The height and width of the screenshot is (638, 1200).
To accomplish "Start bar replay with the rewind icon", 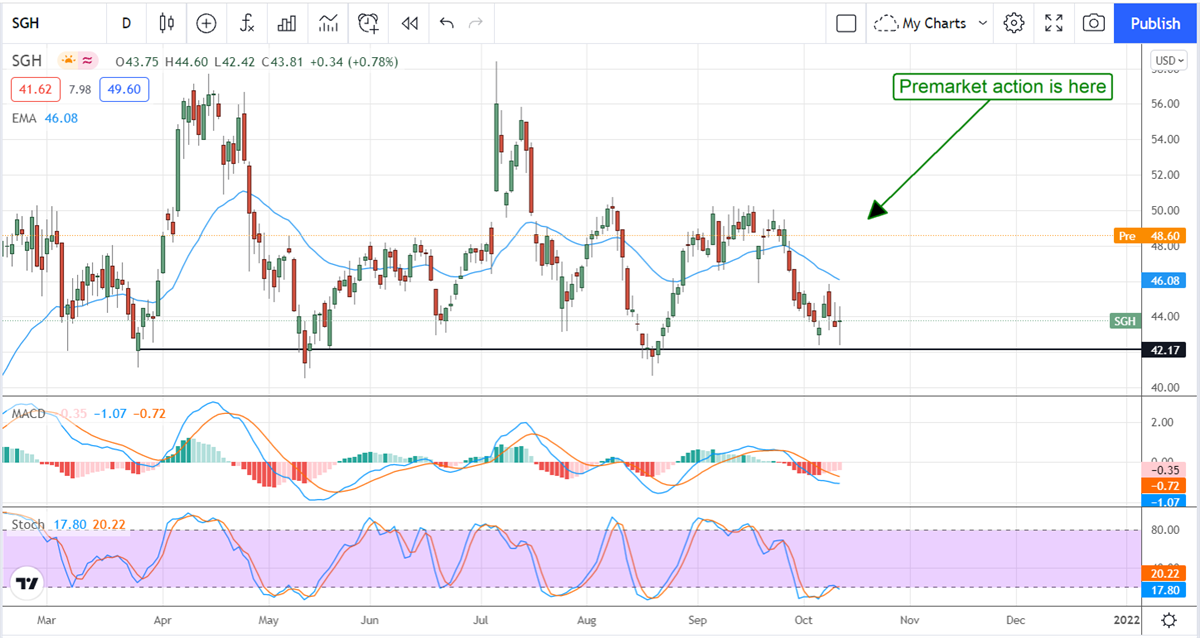I will [408, 22].
